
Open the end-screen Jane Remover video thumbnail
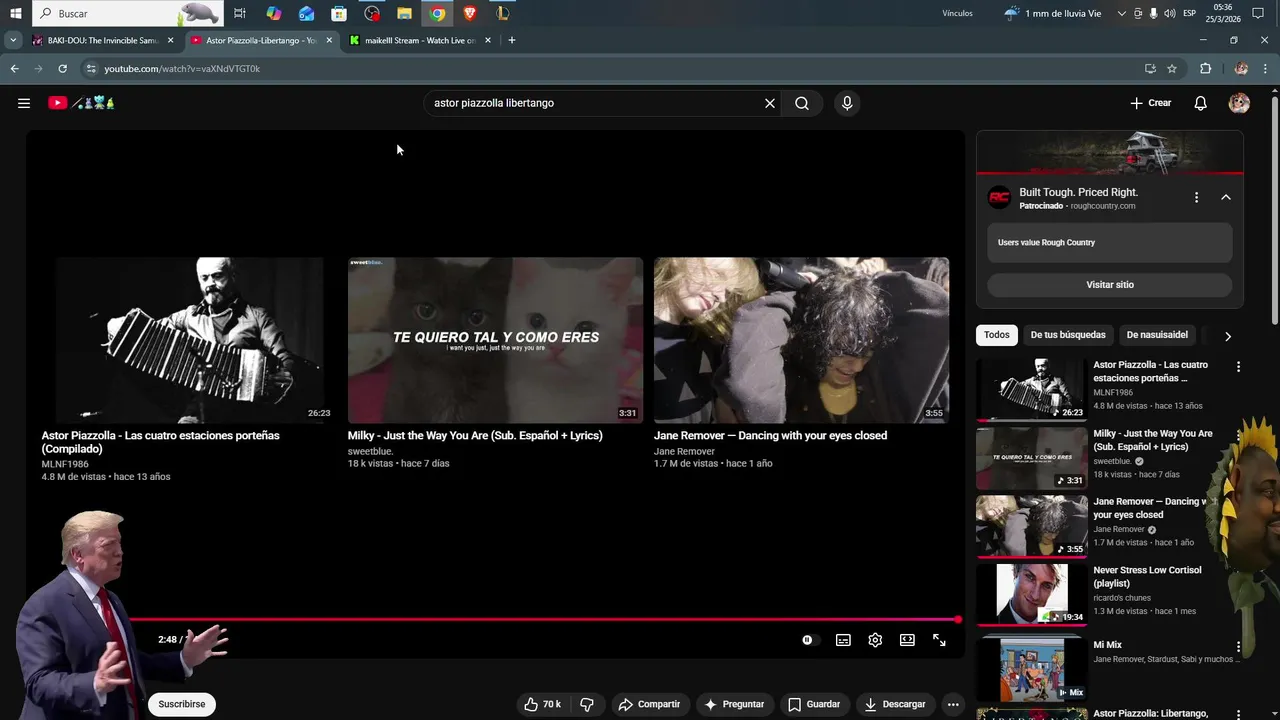coord(801,340)
